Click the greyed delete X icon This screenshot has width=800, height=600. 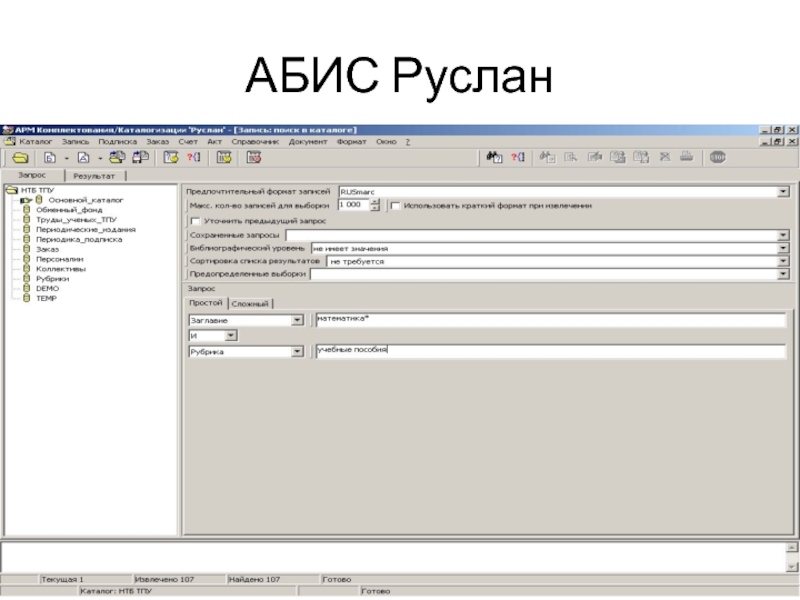[665, 157]
